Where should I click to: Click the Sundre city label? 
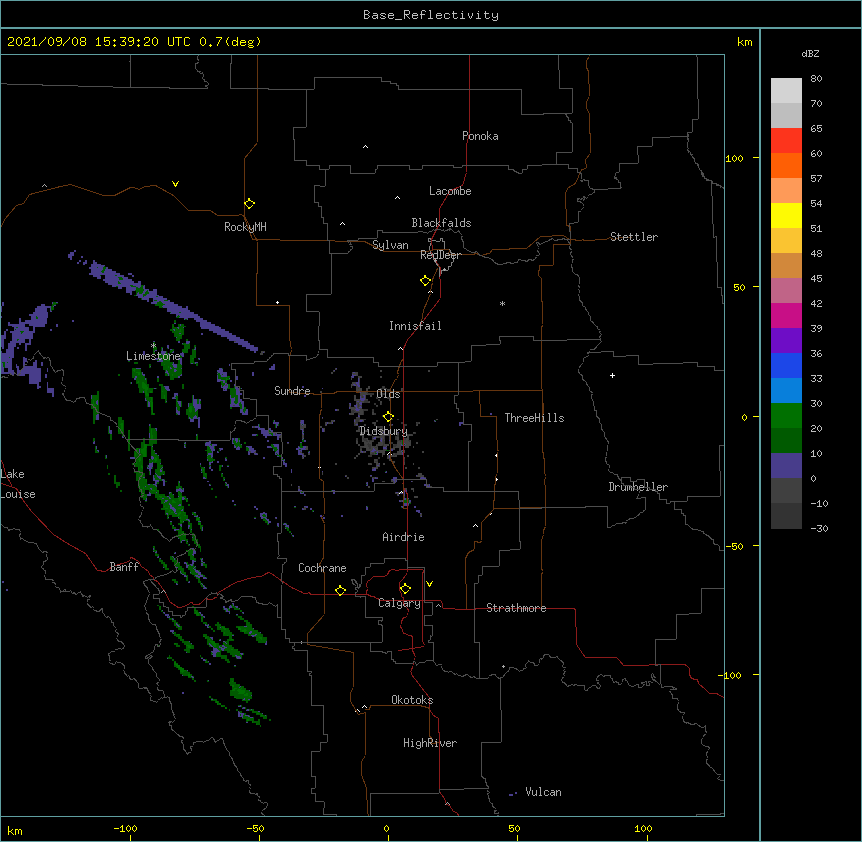point(292,391)
